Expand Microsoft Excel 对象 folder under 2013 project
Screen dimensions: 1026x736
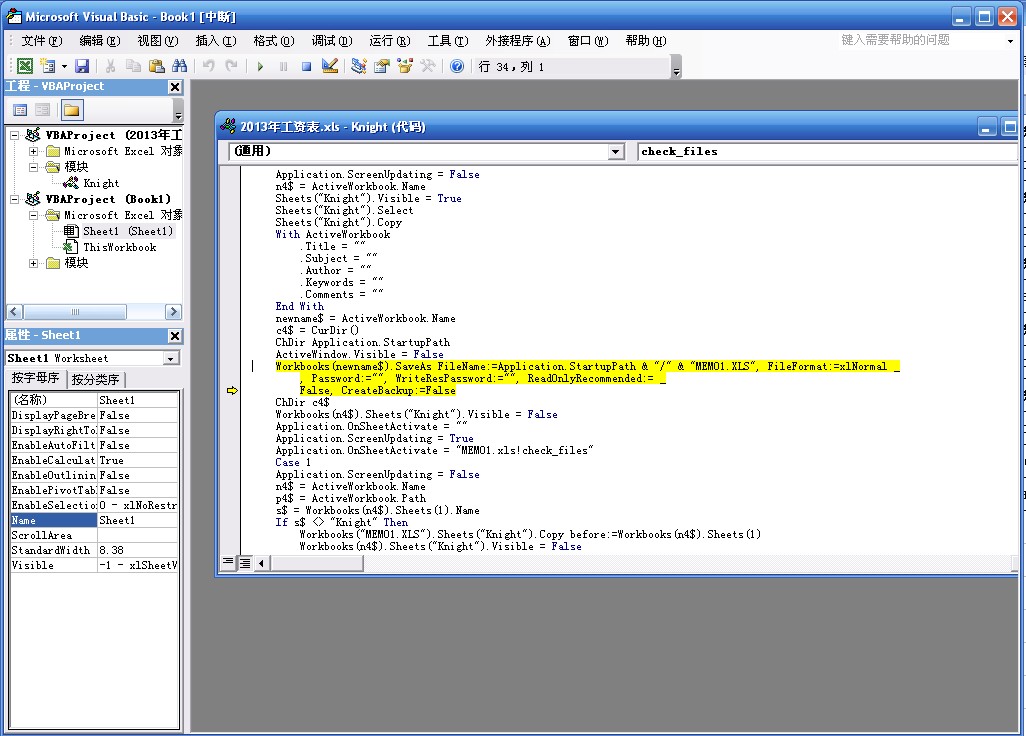pyautogui.click(x=33, y=151)
